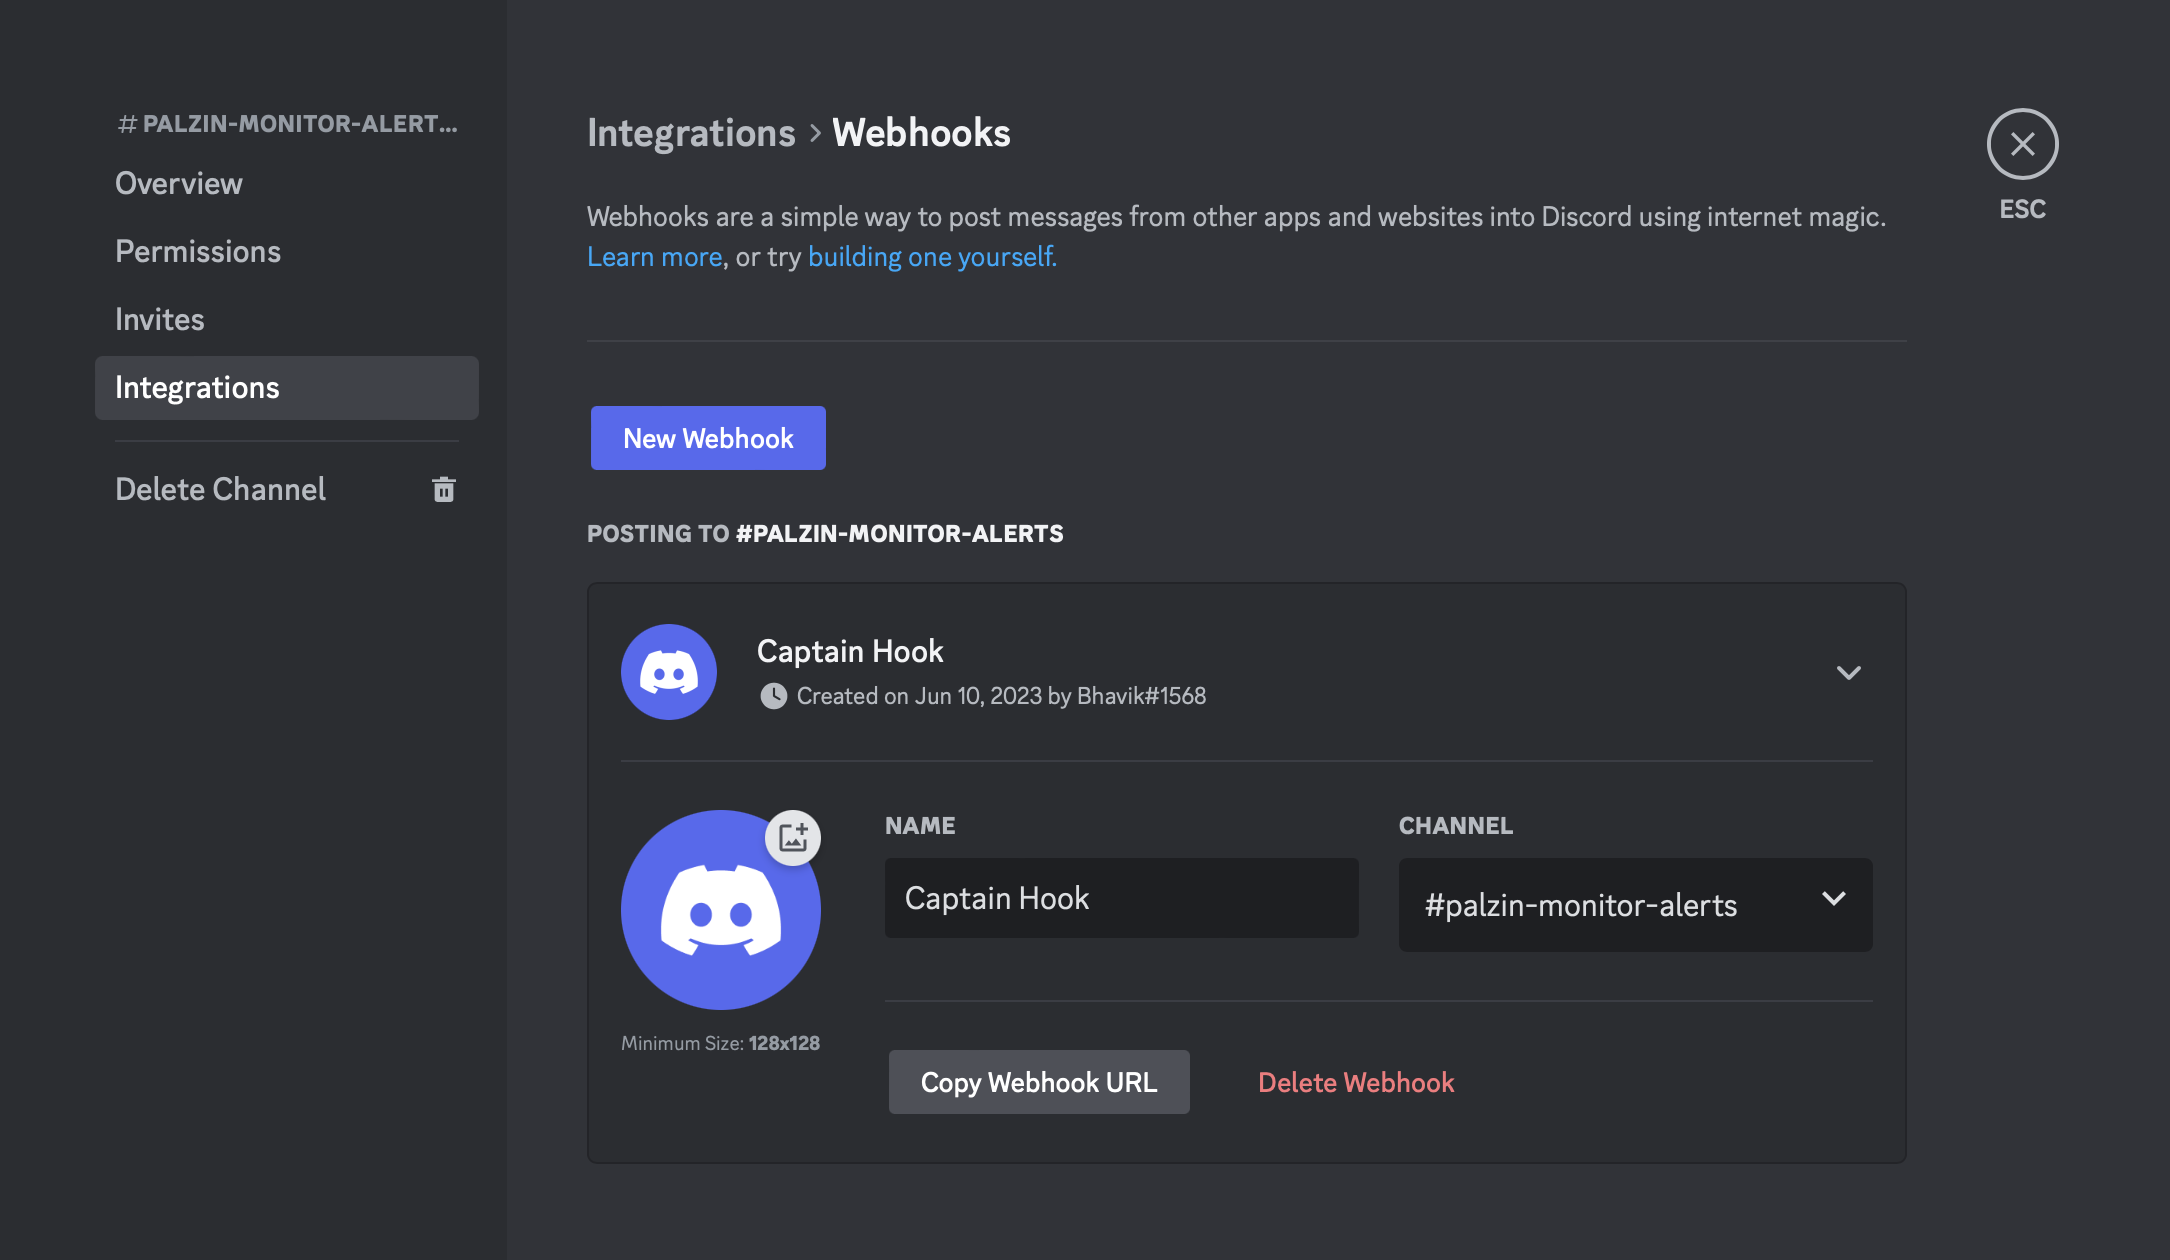Click the upload image icon on avatar
2170x1260 pixels.
click(793, 838)
